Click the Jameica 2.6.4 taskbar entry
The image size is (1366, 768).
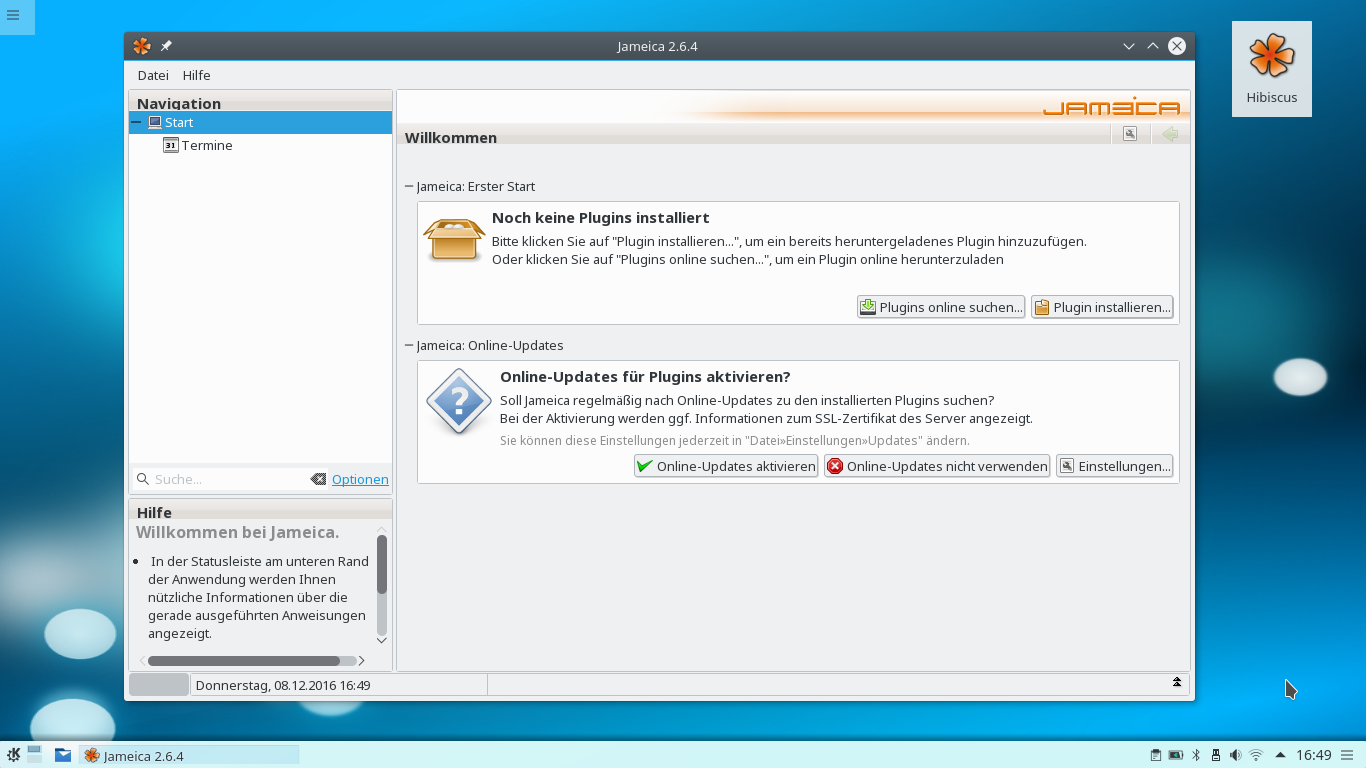click(190, 755)
